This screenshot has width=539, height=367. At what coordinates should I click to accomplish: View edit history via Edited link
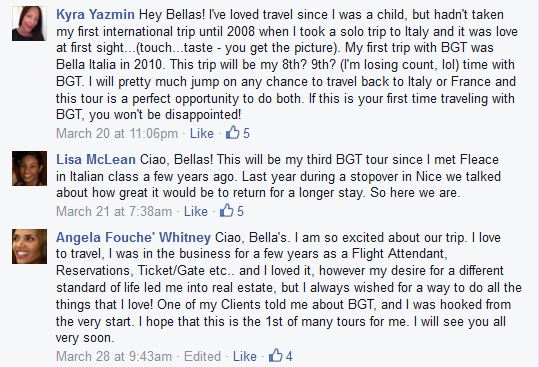pyautogui.click(x=202, y=356)
